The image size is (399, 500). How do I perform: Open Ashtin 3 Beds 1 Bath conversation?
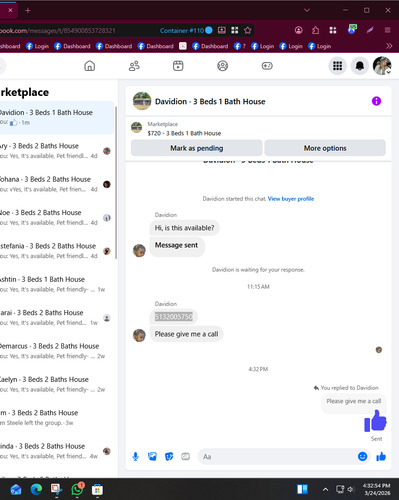click(56, 284)
